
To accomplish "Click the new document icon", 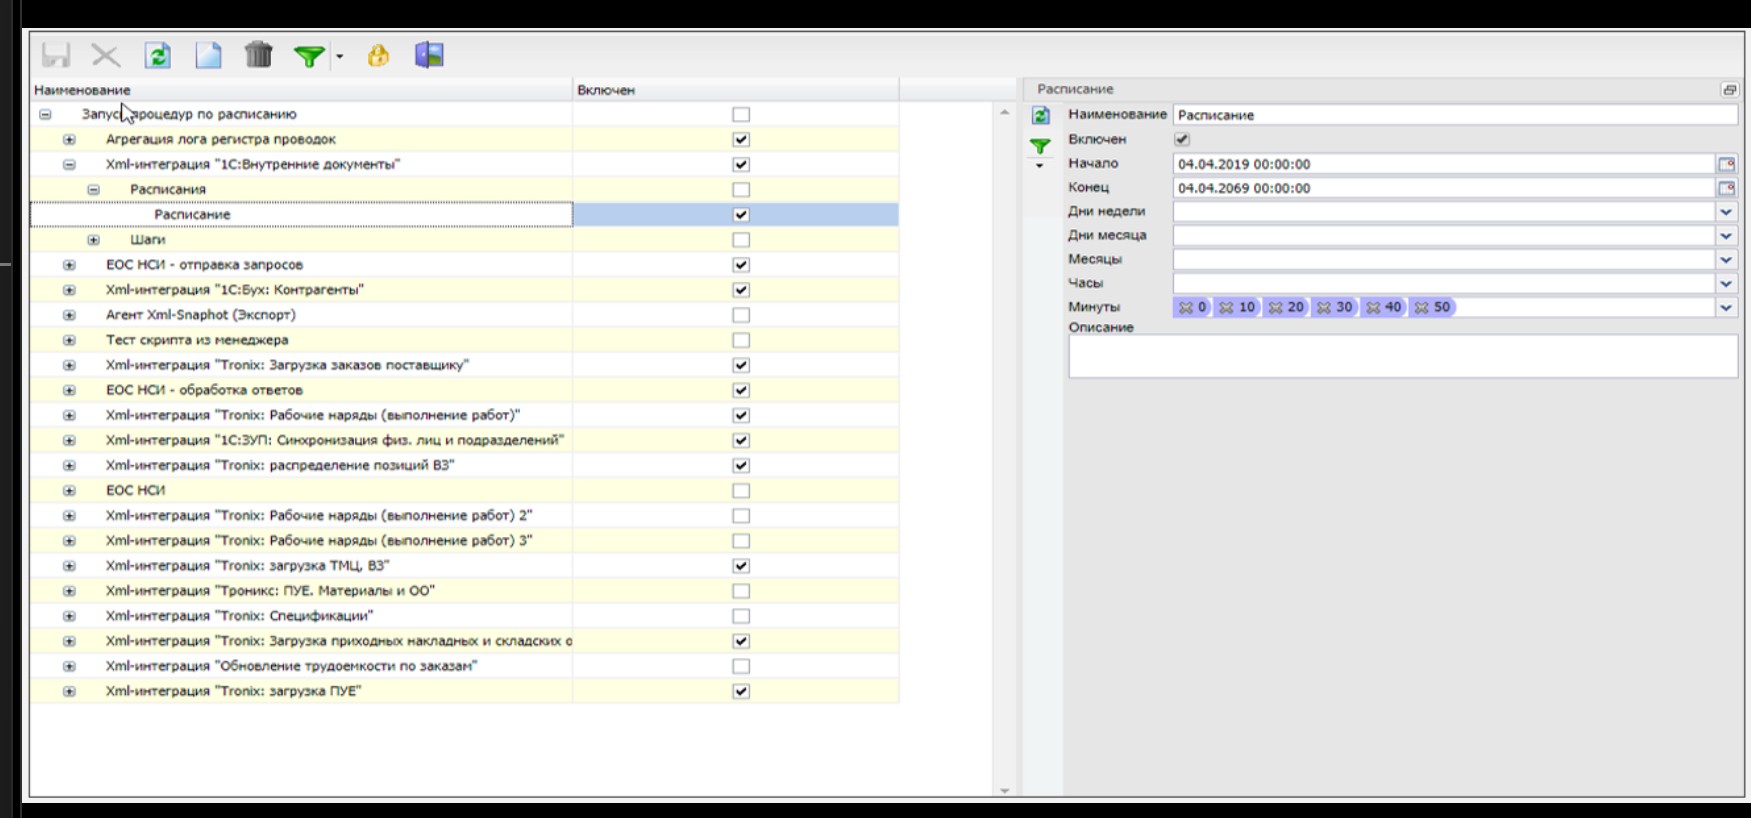I will click(208, 55).
